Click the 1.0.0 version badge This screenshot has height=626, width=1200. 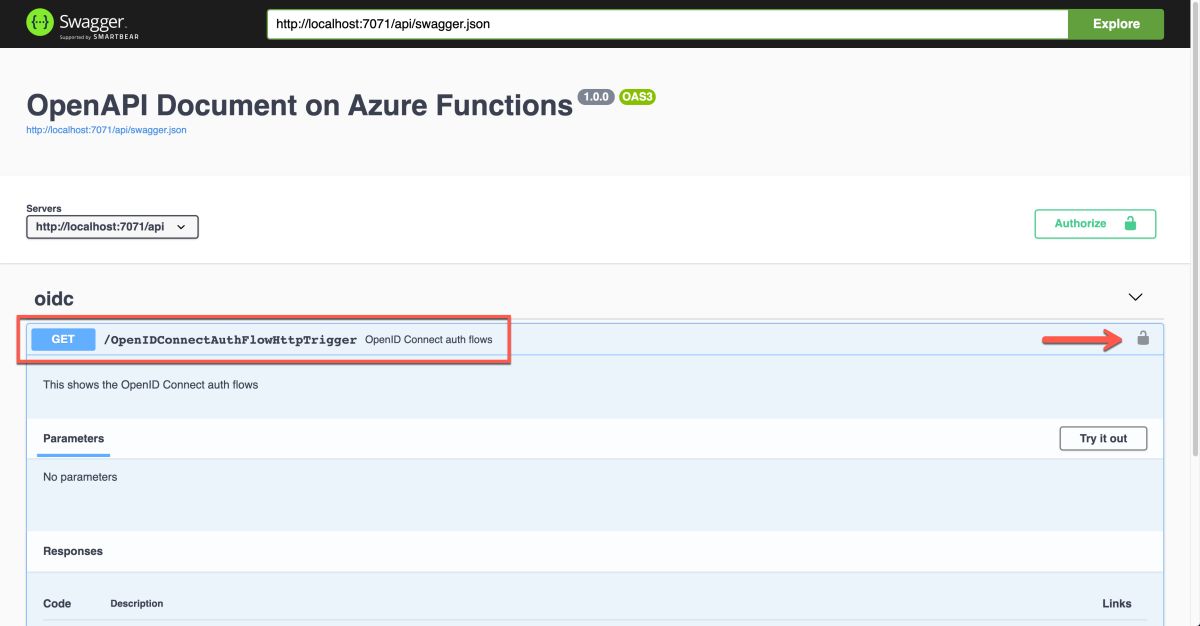[596, 97]
